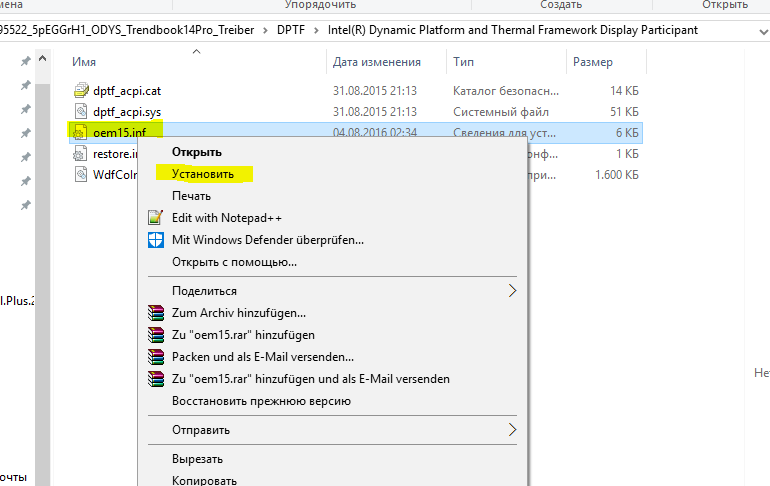The width and height of the screenshot is (770, 486).
Task: Click the topmost pin icon in navigation pane
Action: [x=25, y=61]
